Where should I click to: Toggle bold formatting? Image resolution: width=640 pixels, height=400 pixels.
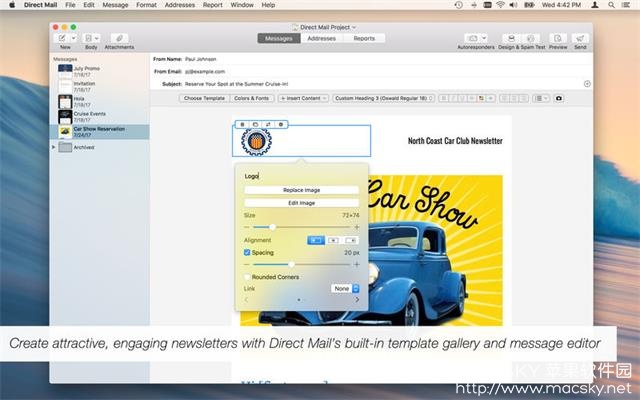(x=444, y=98)
